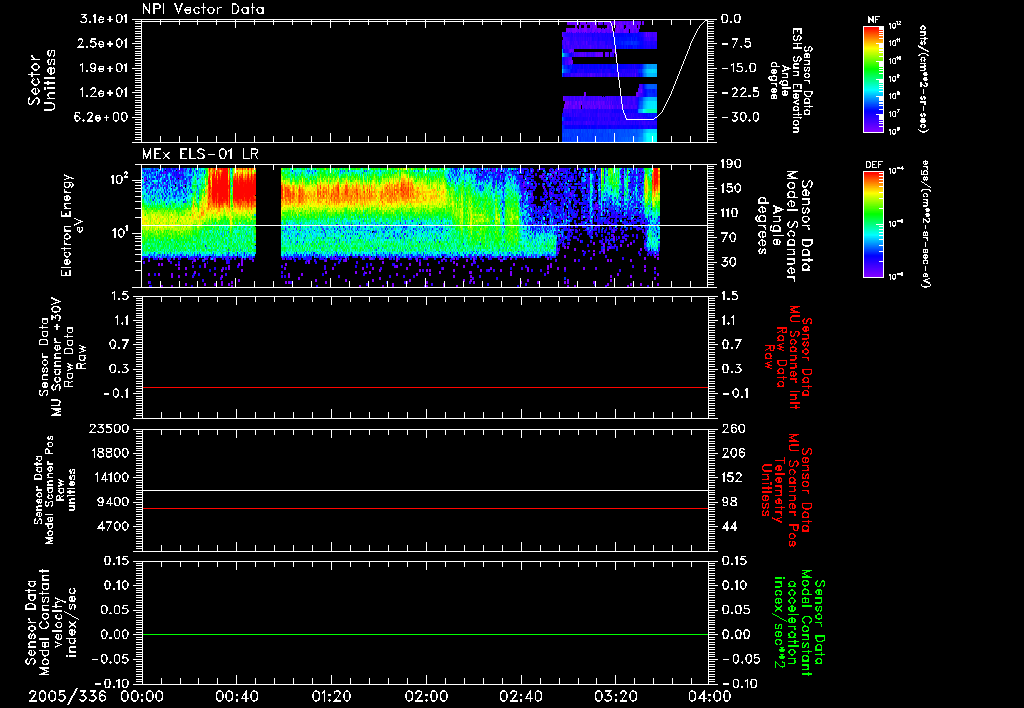Click the "02:00" time tick label
Screen dimensions: 1024x708
(426, 696)
